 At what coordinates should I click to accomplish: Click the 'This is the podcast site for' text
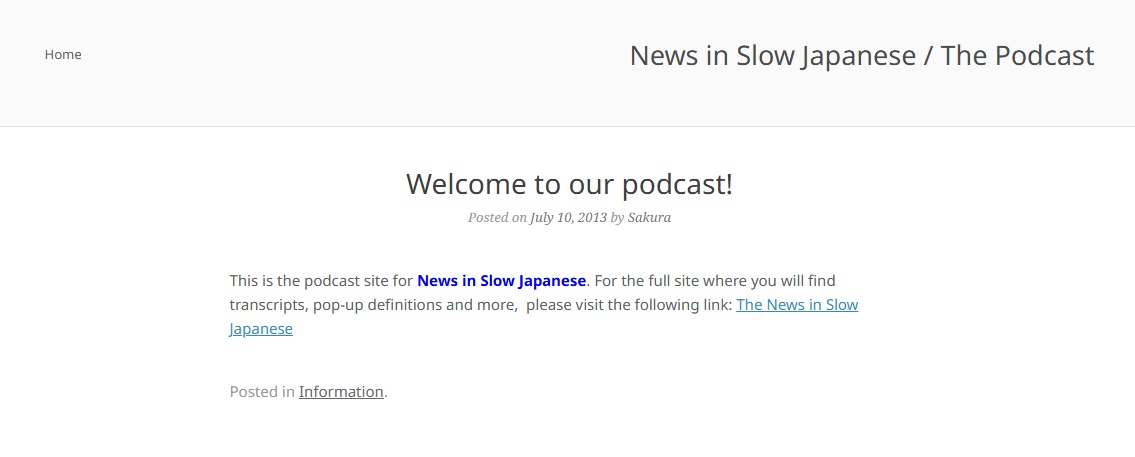(320, 281)
